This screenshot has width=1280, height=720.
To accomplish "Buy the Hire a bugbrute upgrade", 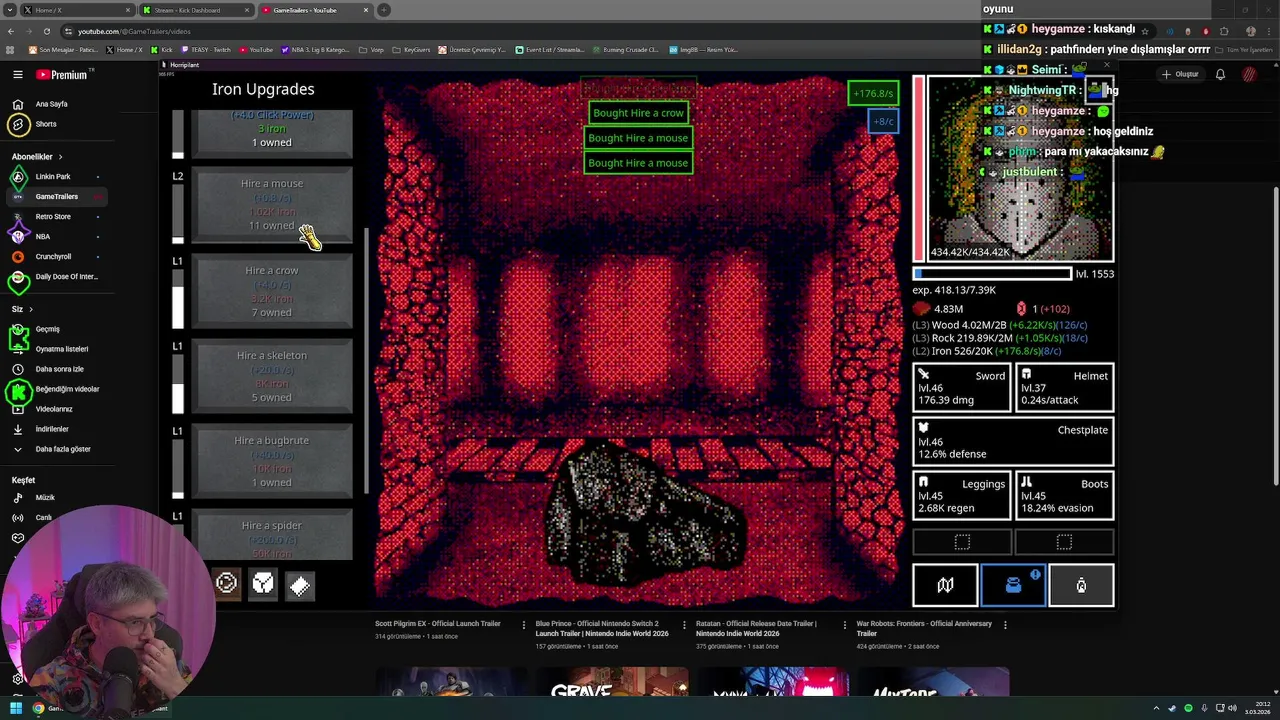I will coord(272,461).
